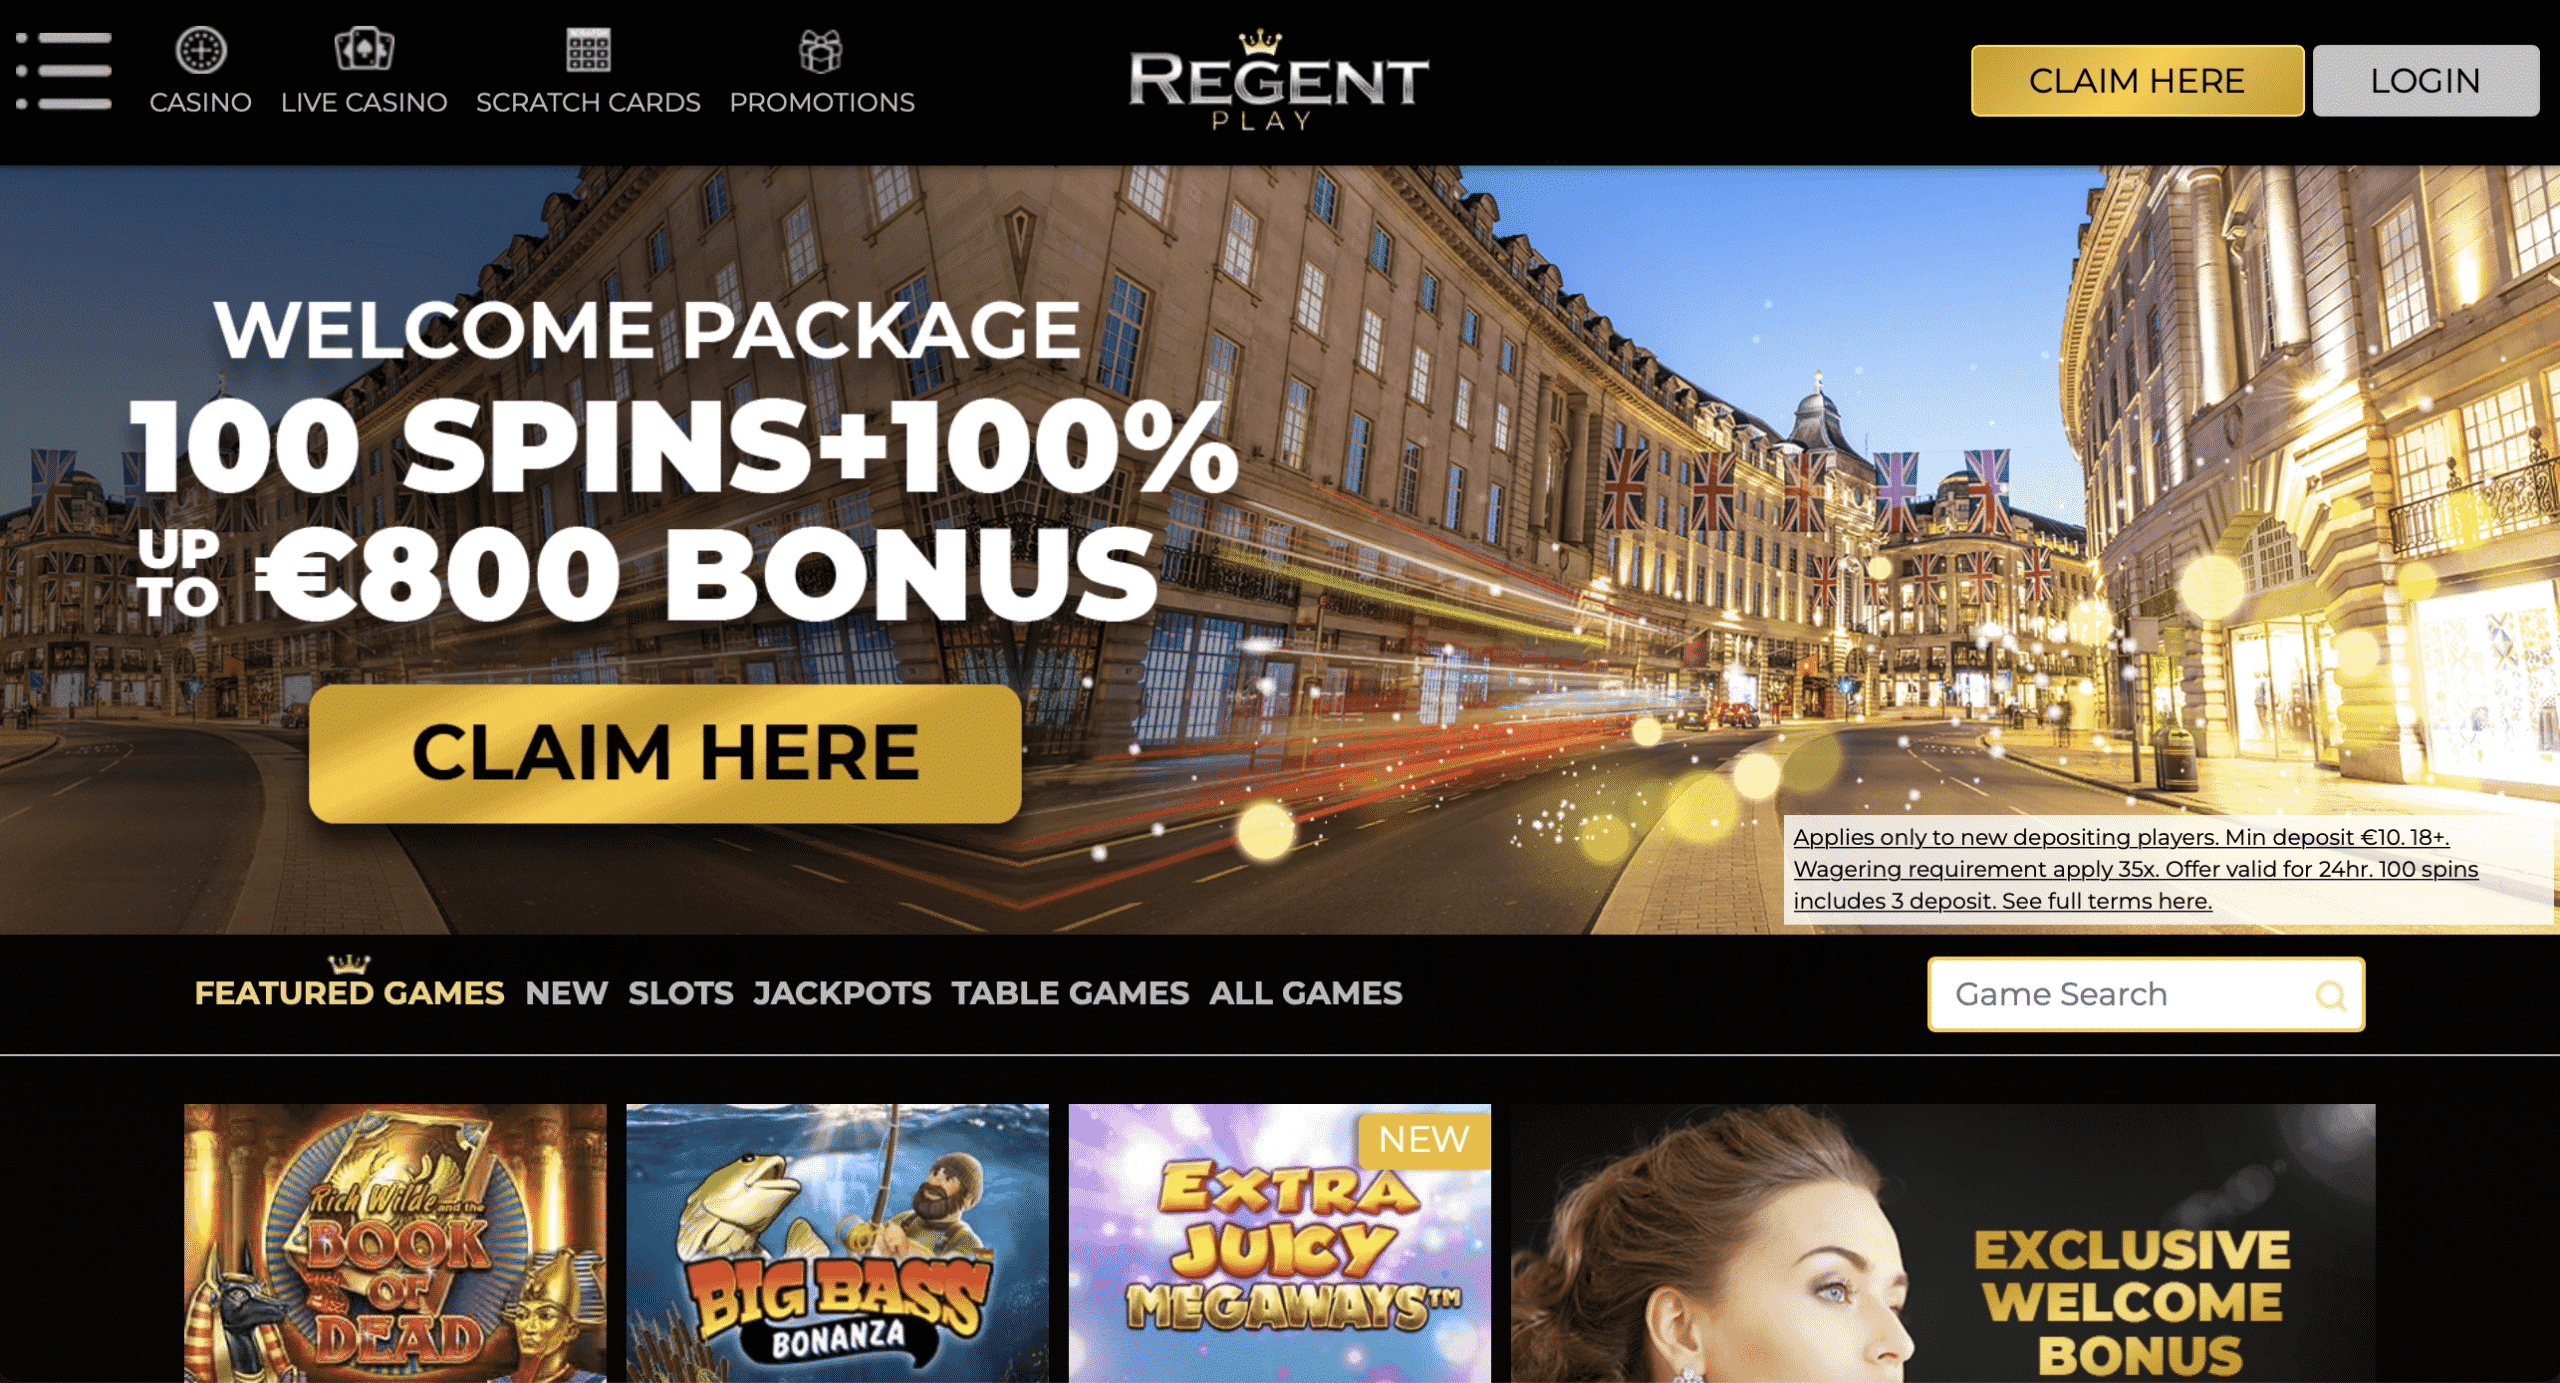Switch to the Slots tab

tap(681, 993)
